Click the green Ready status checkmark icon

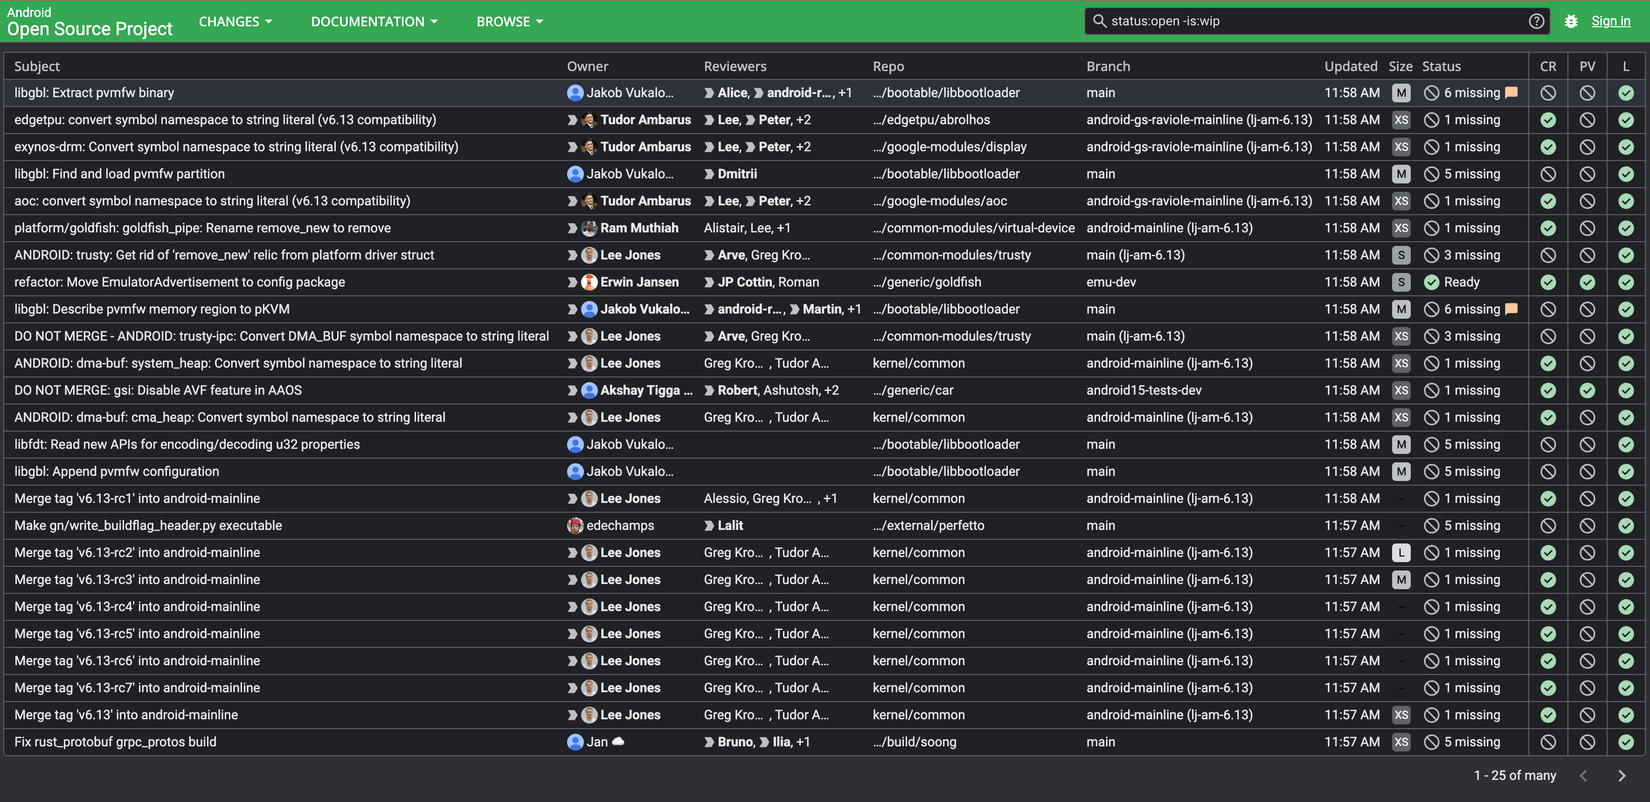1431,282
